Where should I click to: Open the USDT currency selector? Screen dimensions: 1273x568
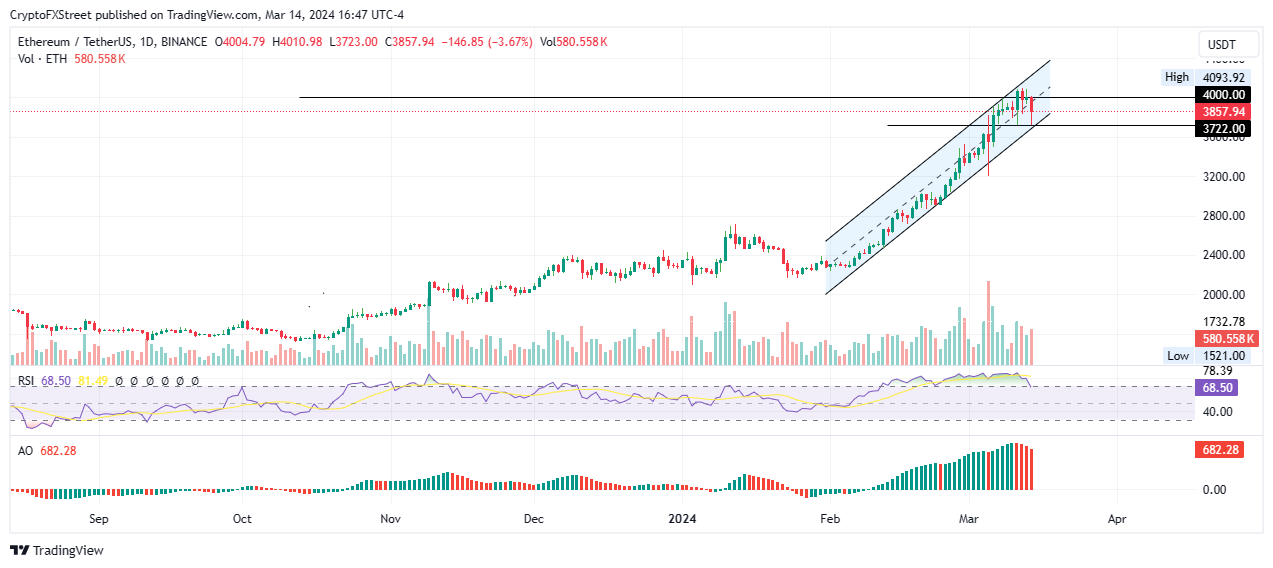coord(1222,45)
